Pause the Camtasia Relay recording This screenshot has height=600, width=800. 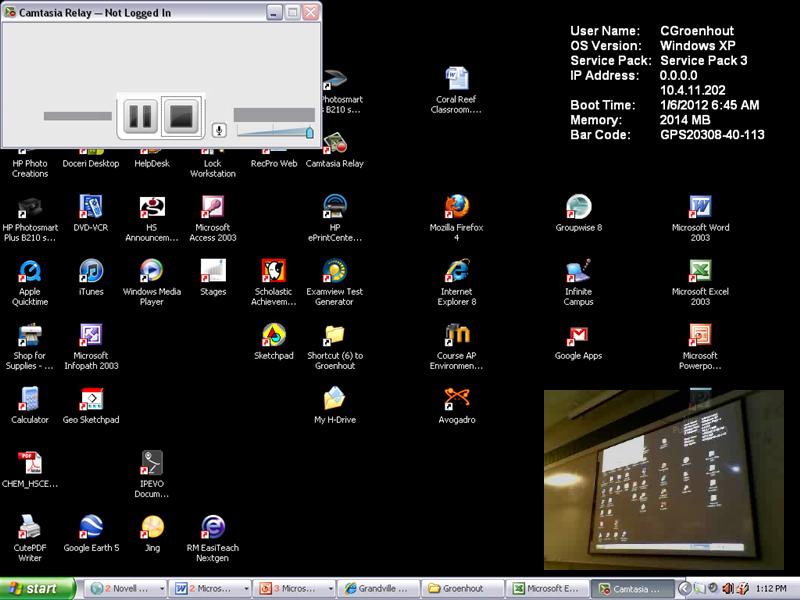click(x=140, y=116)
